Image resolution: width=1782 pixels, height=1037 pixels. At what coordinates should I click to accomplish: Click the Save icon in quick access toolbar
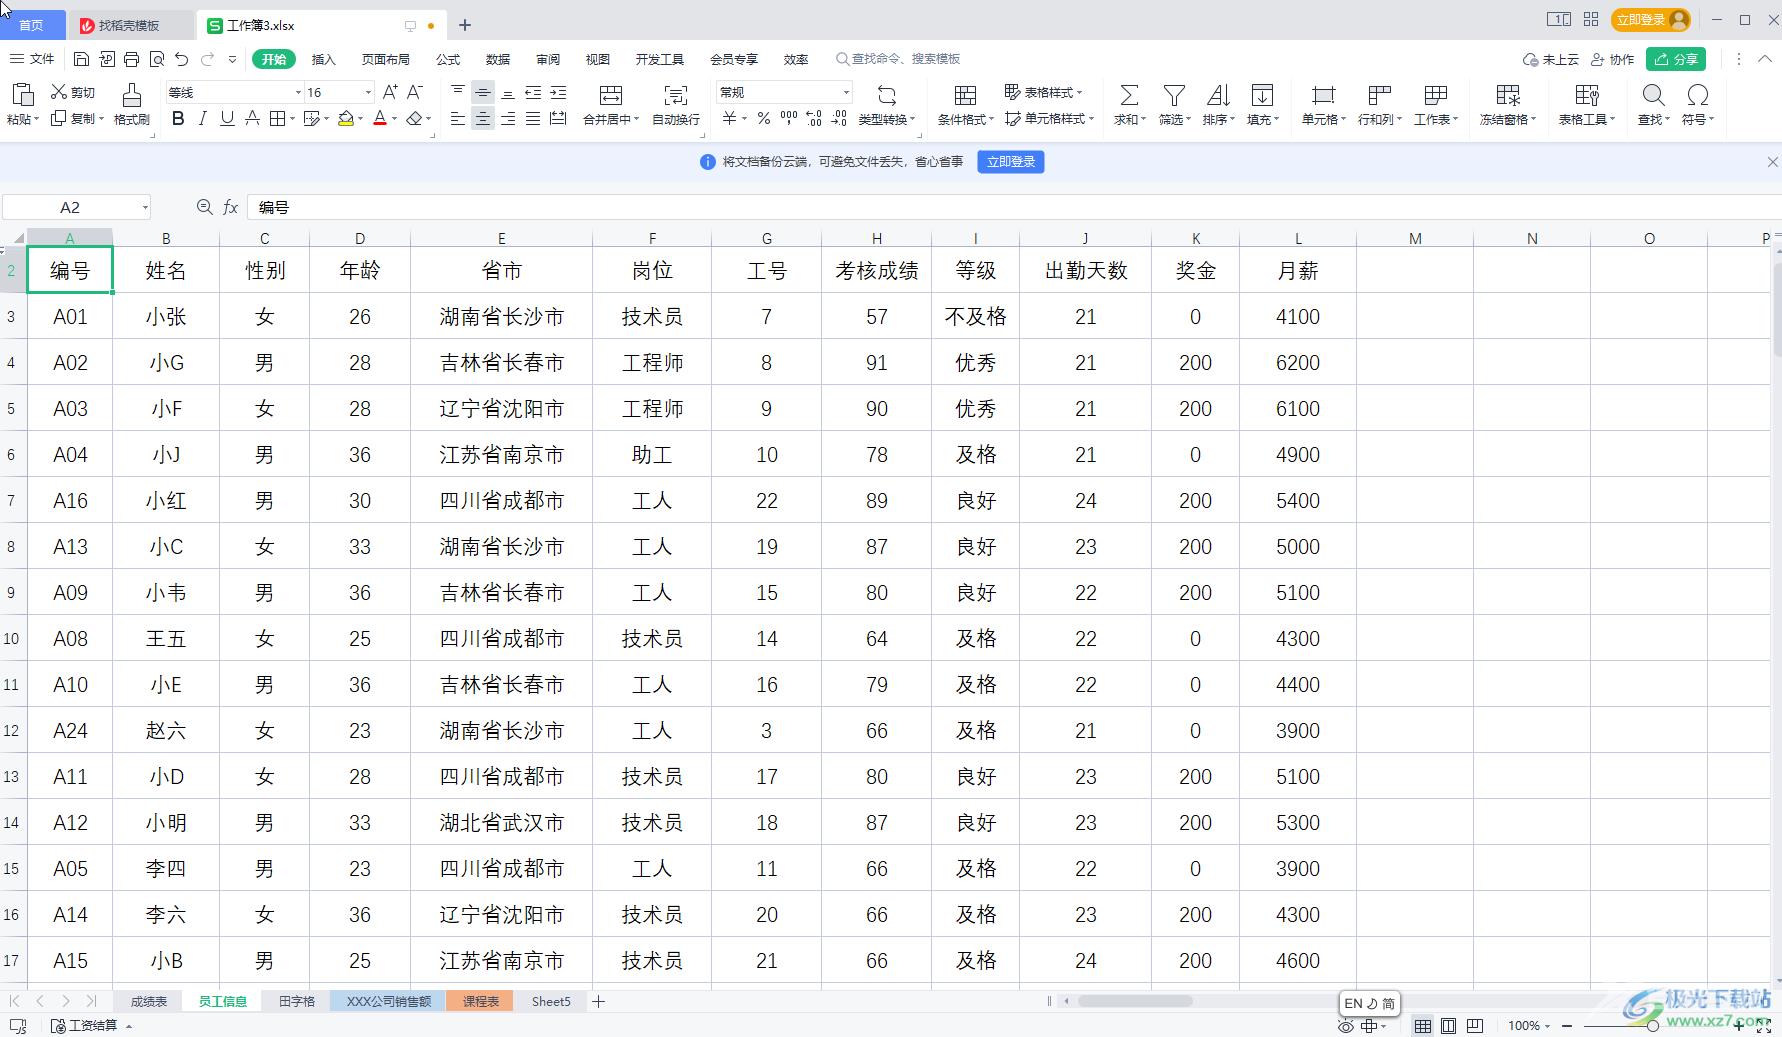click(82, 59)
